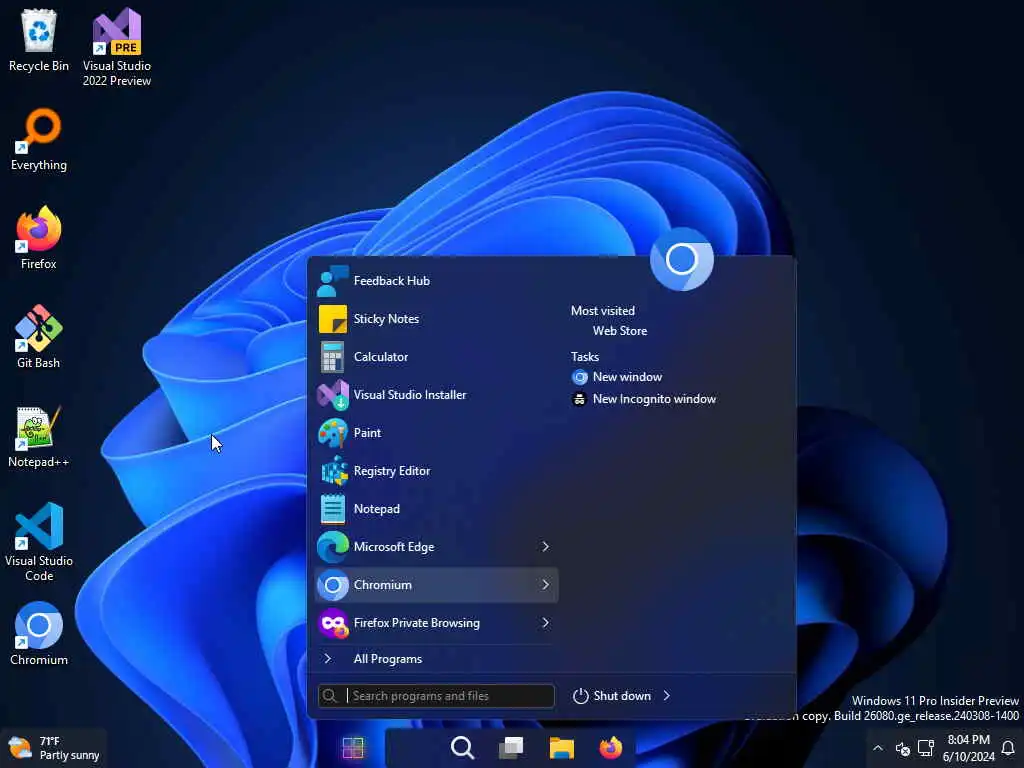
Task: Select Git Bash desktop shortcut
Action: coord(39,337)
